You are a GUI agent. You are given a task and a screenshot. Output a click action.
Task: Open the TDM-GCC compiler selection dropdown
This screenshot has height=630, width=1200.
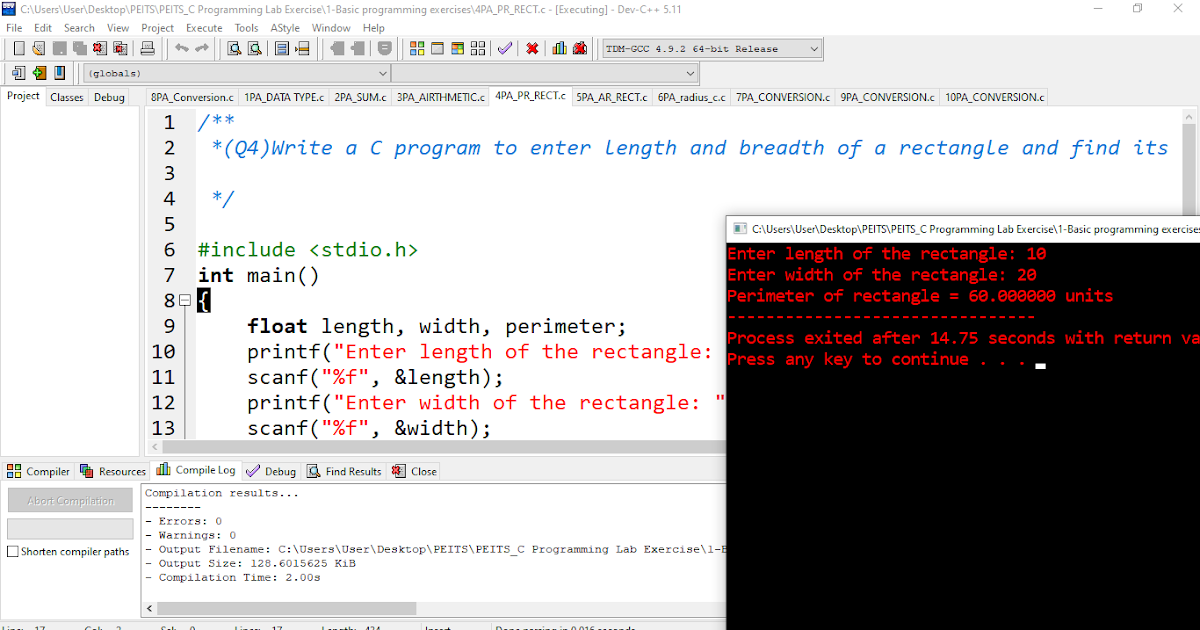pos(710,48)
